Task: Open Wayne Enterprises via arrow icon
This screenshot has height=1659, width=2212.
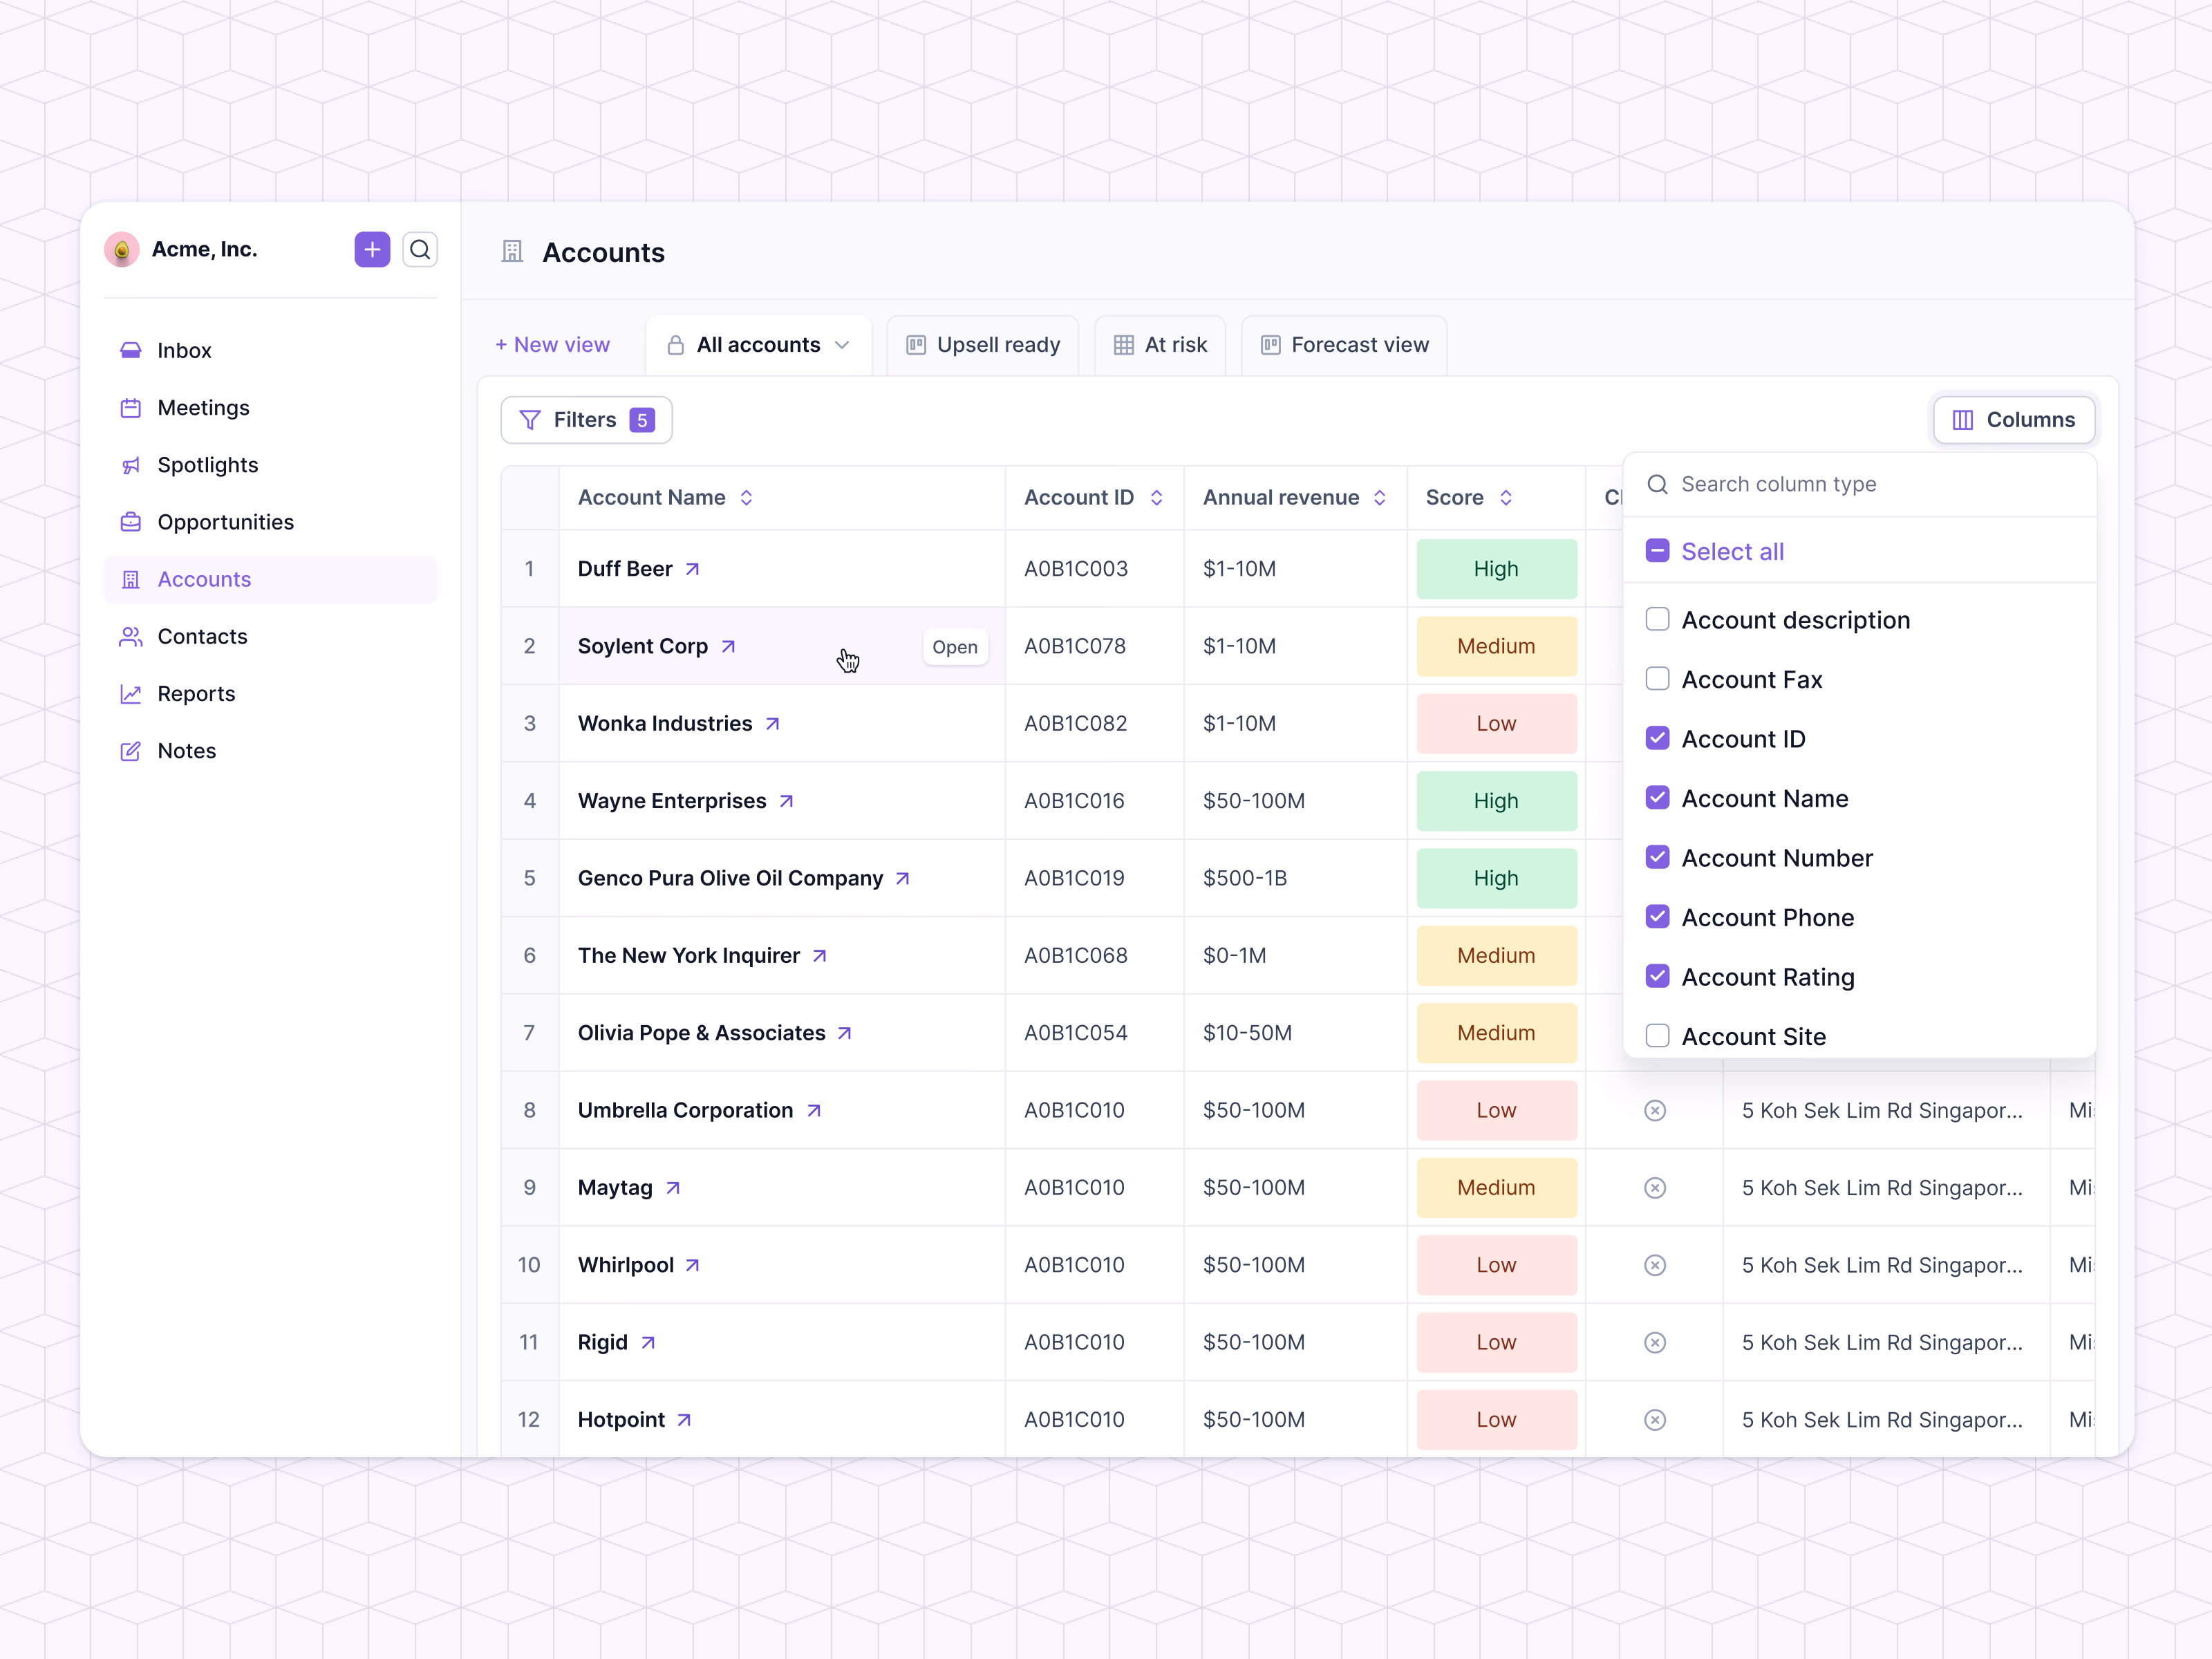Action: [786, 801]
